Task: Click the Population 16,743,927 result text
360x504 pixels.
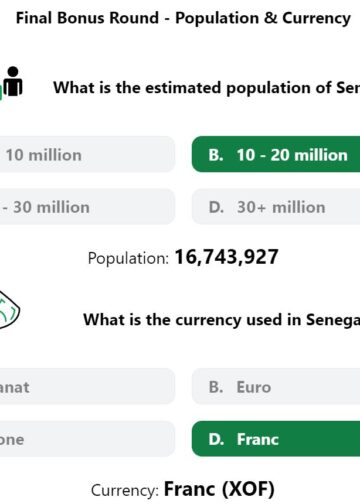Action: [183, 257]
